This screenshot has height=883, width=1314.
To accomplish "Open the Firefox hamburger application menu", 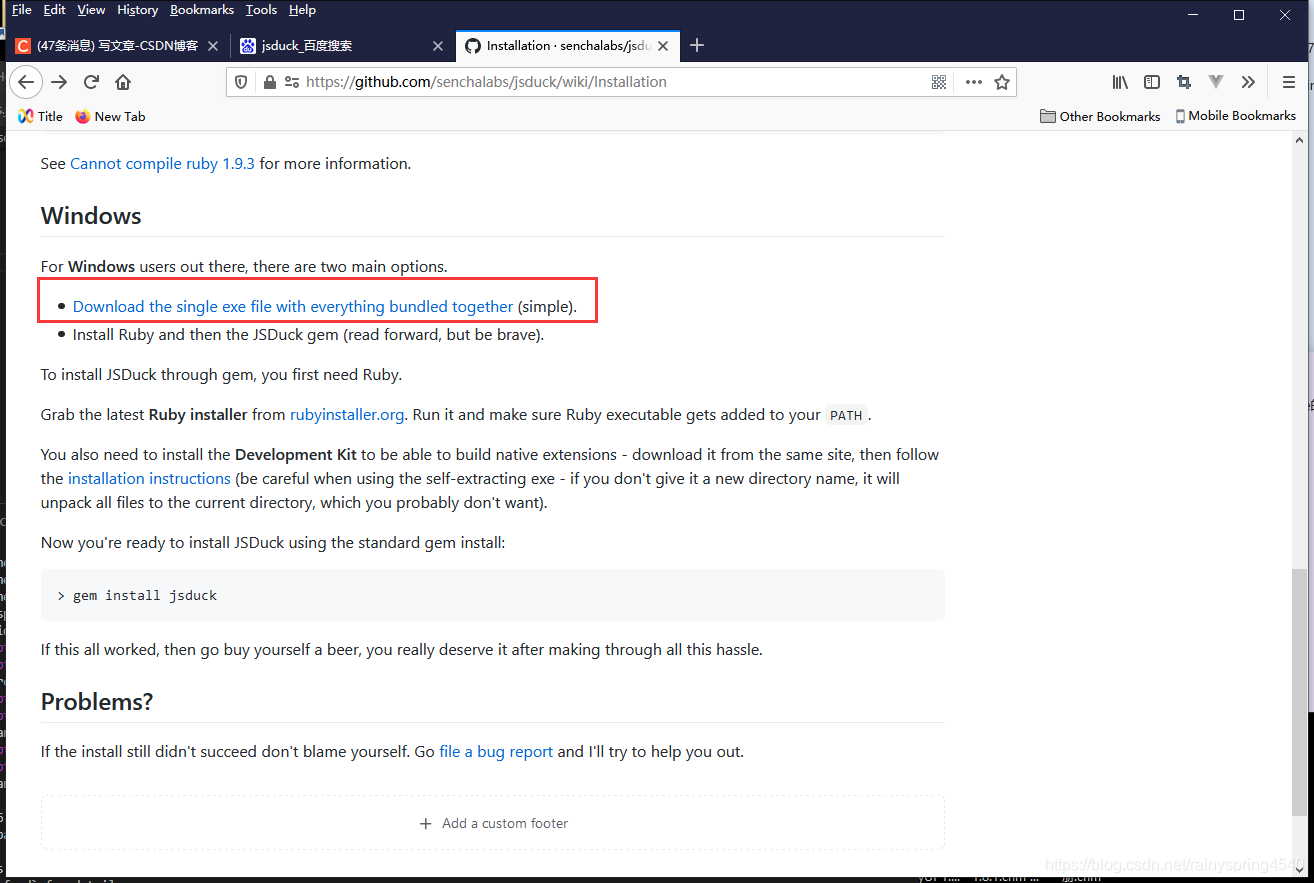I will point(1289,82).
